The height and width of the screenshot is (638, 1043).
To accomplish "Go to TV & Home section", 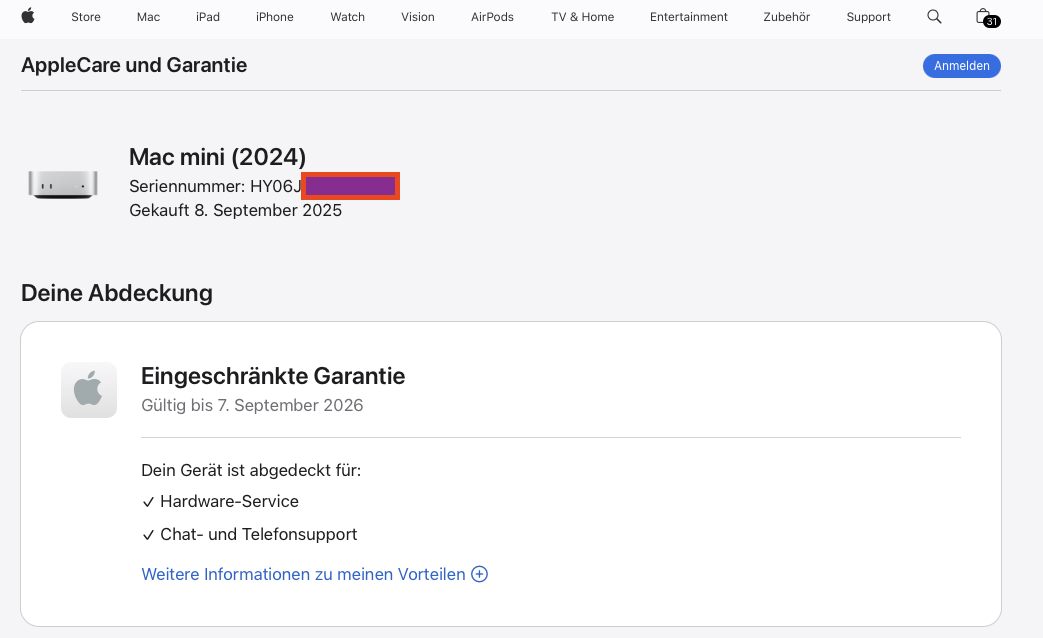I will coord(583,17).
